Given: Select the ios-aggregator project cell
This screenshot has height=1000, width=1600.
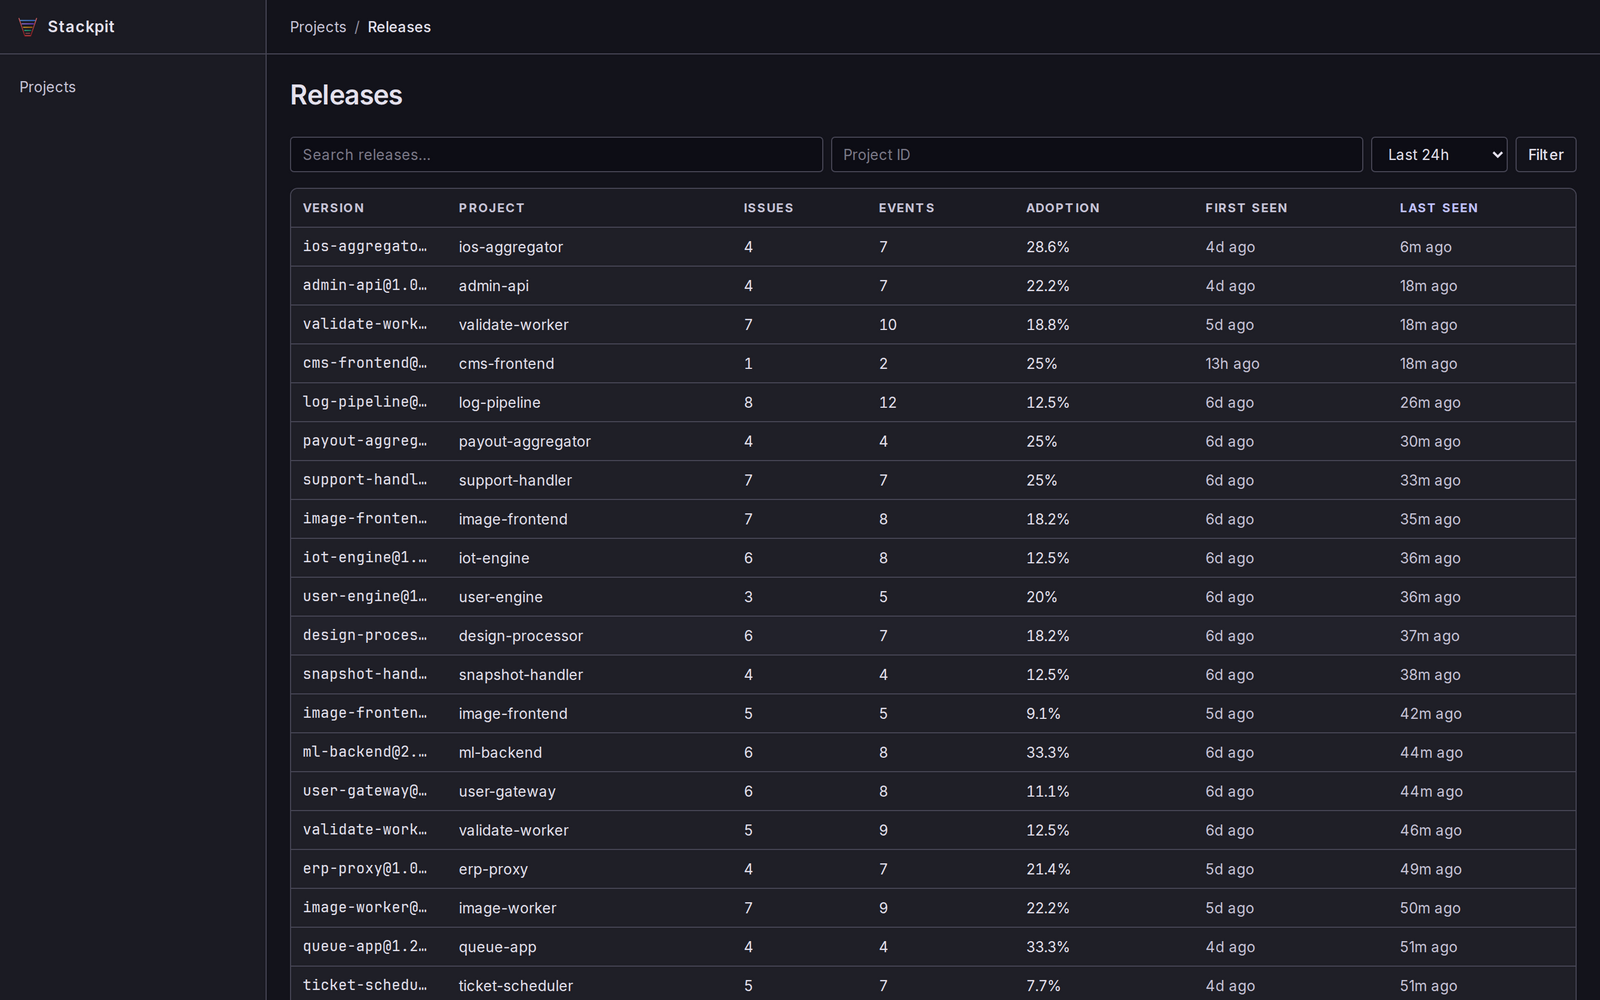Looking at the screenshot, I should (511, 247).
